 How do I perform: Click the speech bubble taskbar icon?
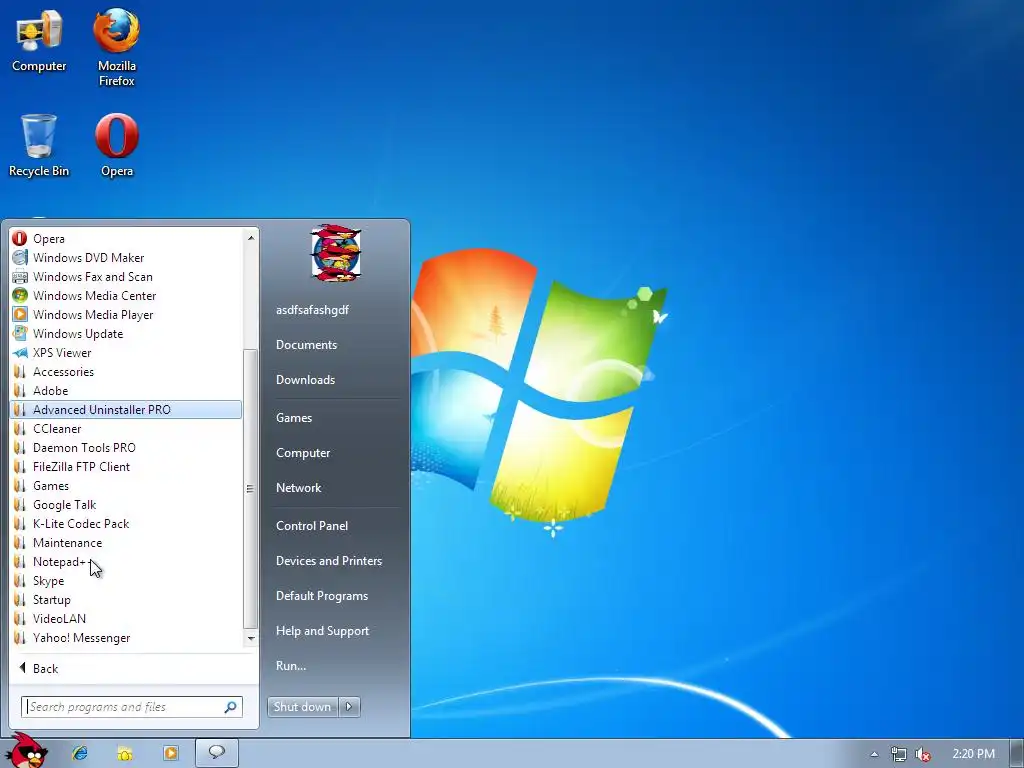(x=217, y=752)
